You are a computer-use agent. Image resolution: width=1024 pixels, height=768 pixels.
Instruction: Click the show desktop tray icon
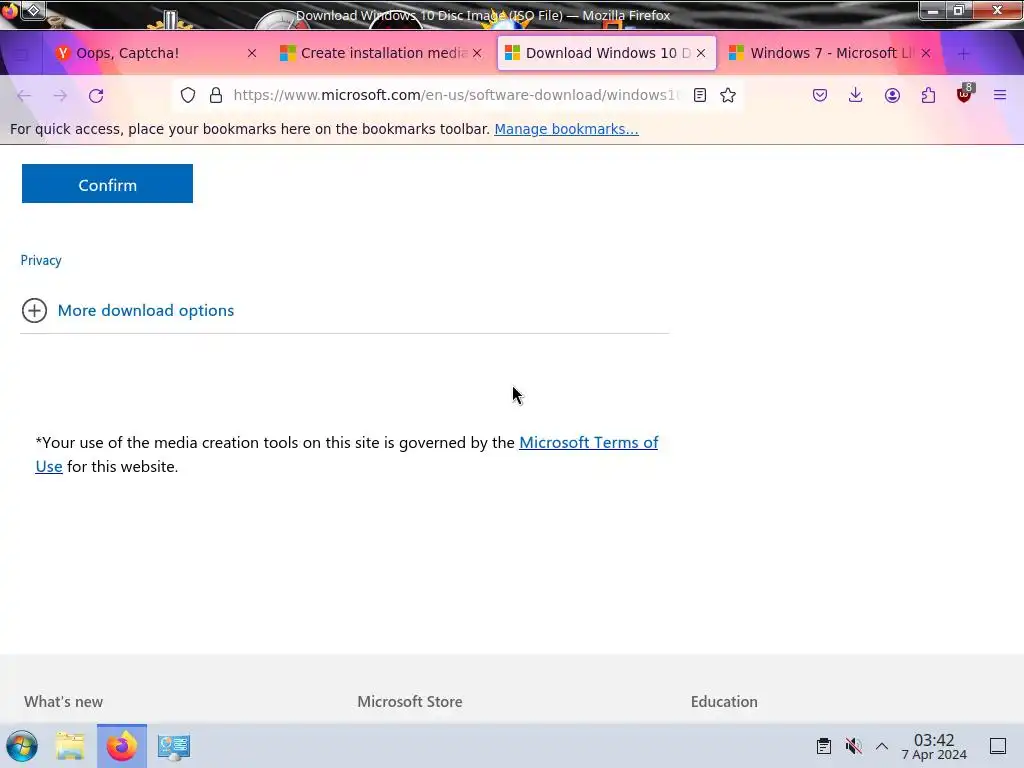pos(998,746)
